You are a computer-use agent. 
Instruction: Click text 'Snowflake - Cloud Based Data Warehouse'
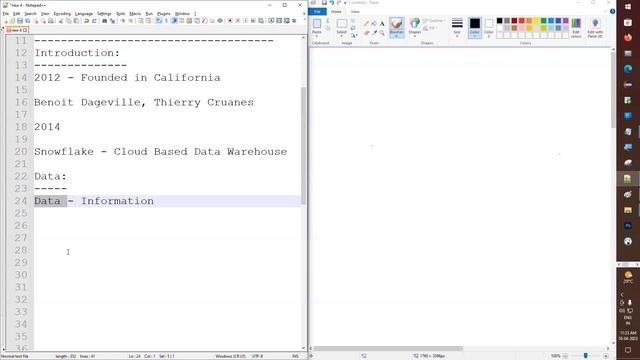click(x=160, y=151)
